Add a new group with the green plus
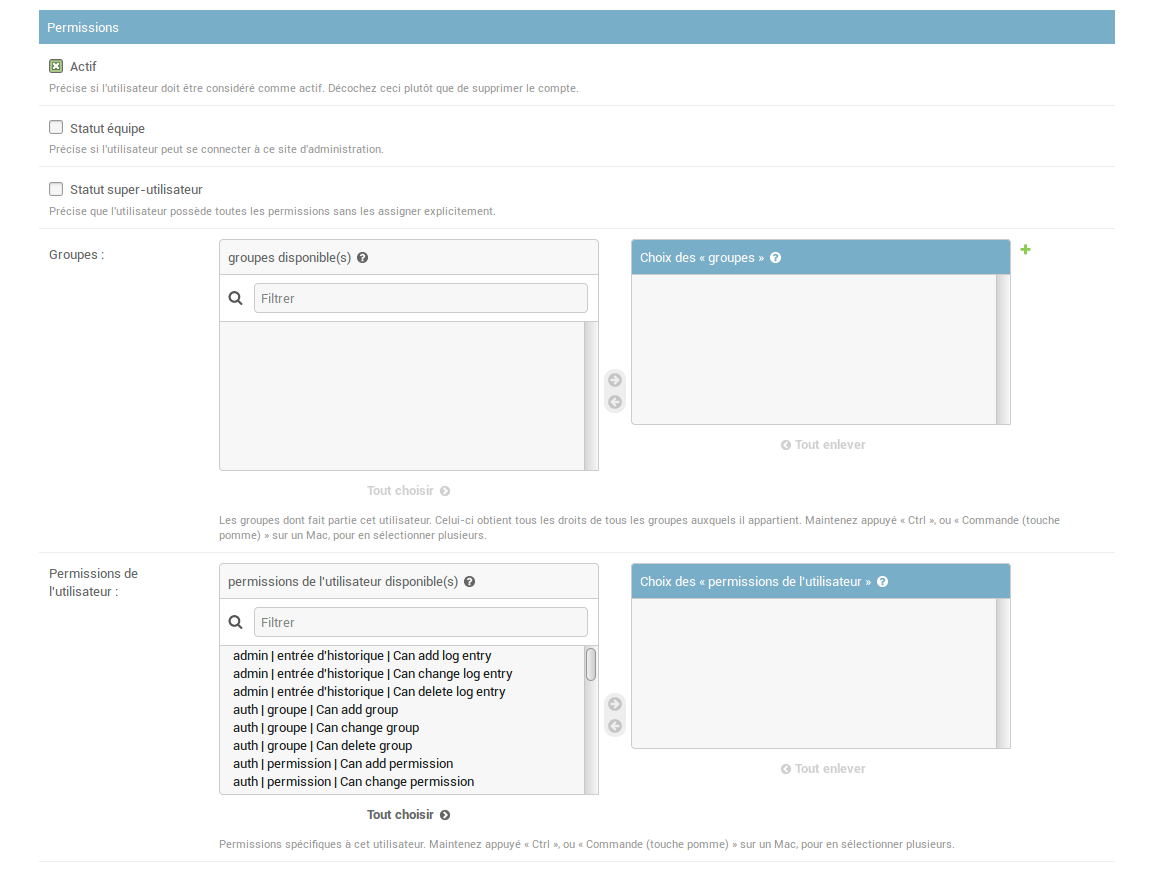Image resolution: width=1151 pixels, height=872 pixels. click(1025, 250)
